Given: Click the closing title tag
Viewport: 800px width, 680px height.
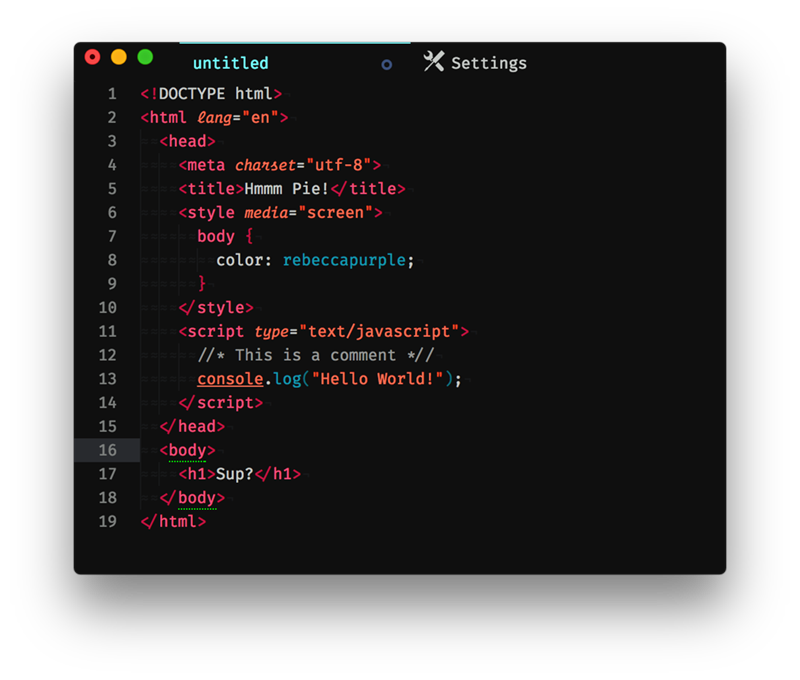Looking at the screenshot, I should coord(368,189).
